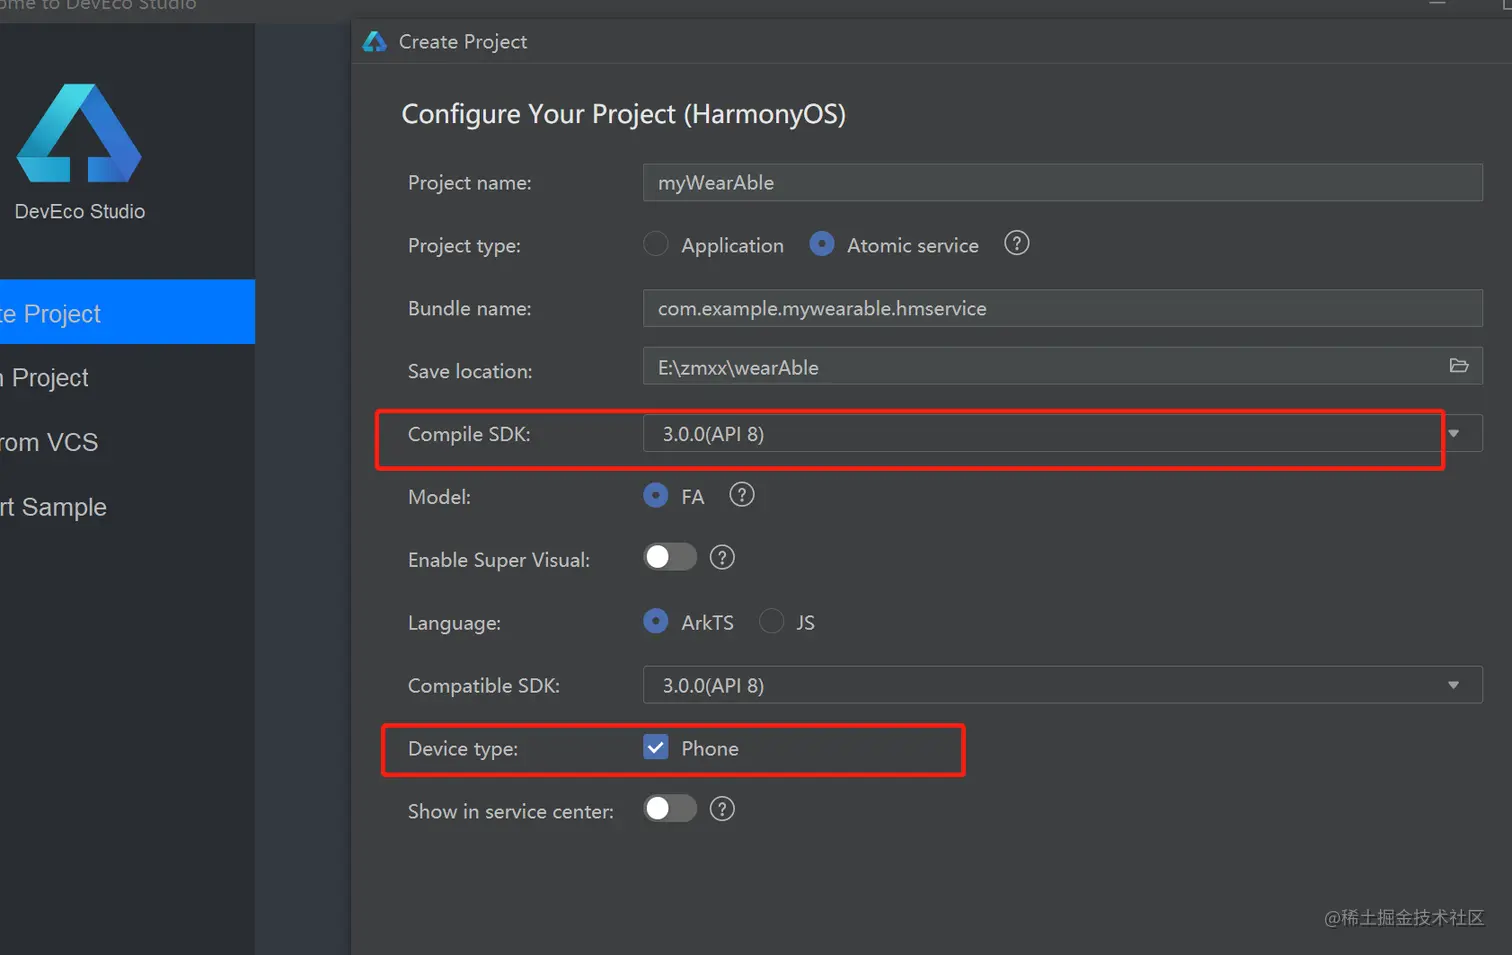Click the DevEco Studio logo icon
Viewport: 1512px width, 955px height.
click(x=79, y=133)
